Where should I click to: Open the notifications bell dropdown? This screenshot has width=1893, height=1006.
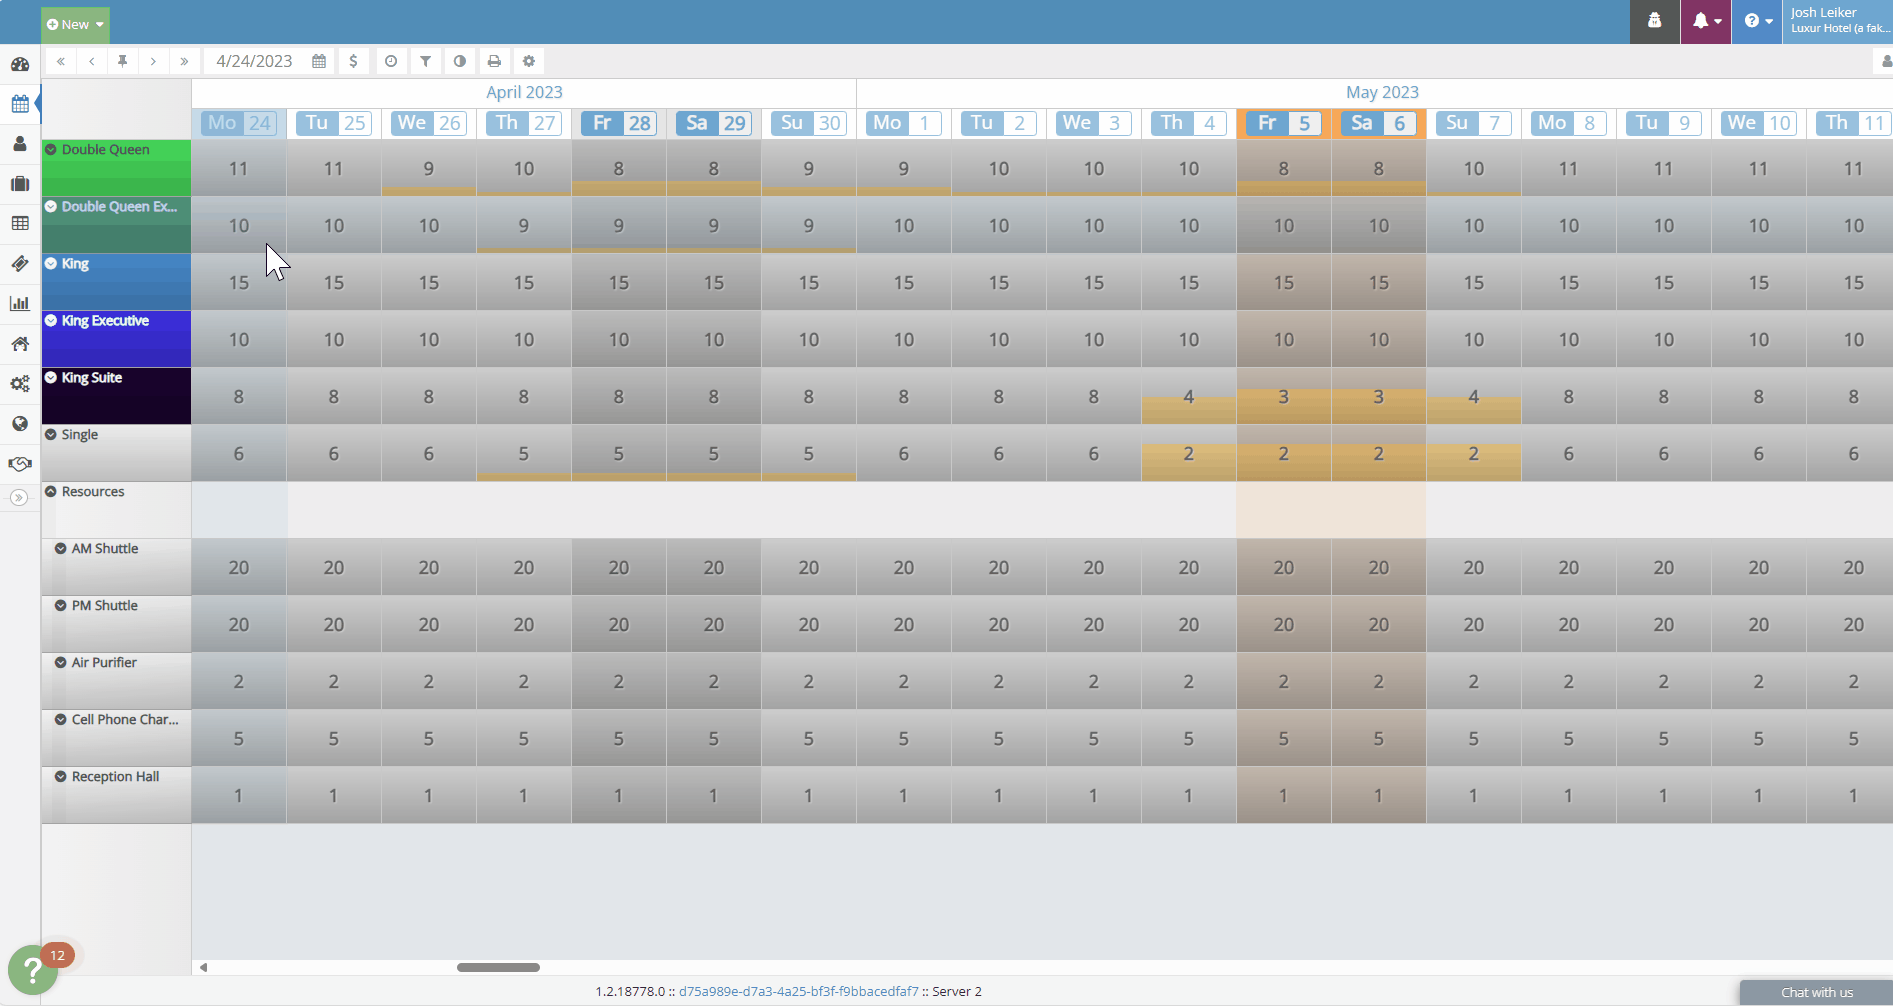1705,21
